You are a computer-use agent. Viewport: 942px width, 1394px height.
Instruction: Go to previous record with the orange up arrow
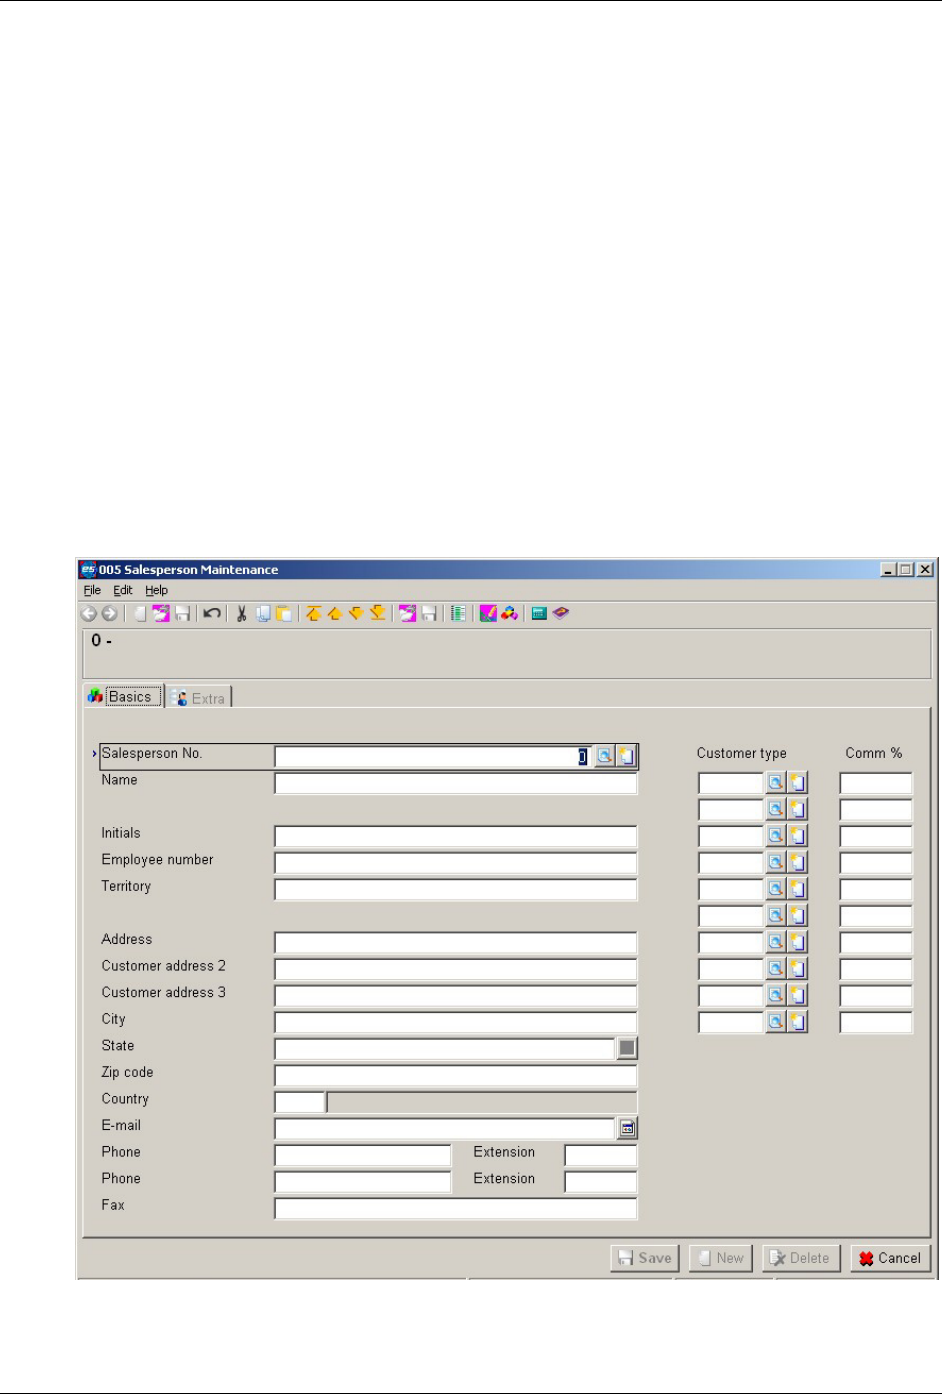pyautogui.click(x=335, y=614)
